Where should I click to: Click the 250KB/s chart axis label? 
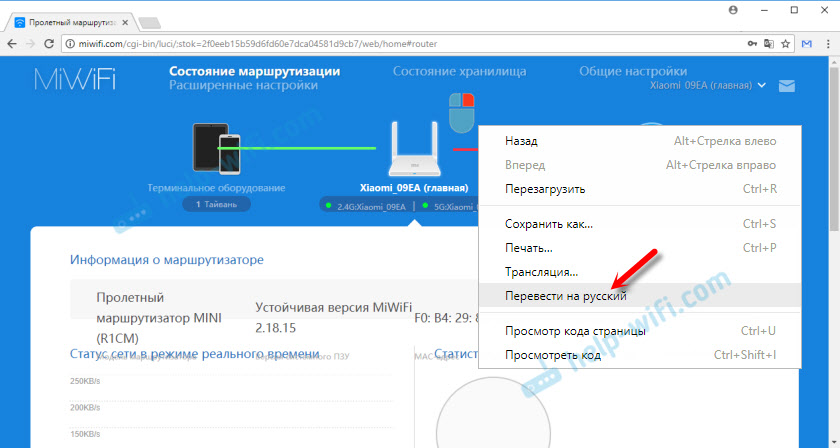pyautogui.click(x=85, y=381)
